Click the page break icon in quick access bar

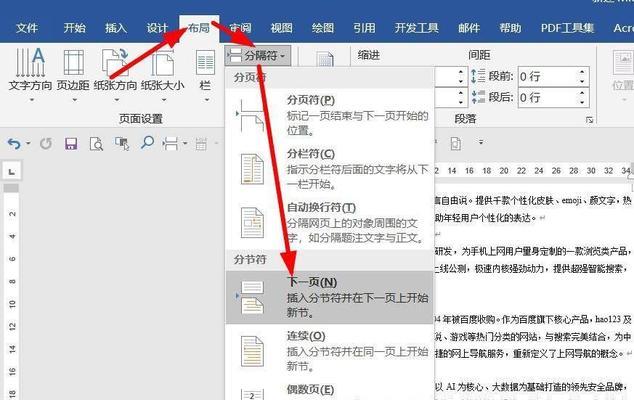coord(171,143)
